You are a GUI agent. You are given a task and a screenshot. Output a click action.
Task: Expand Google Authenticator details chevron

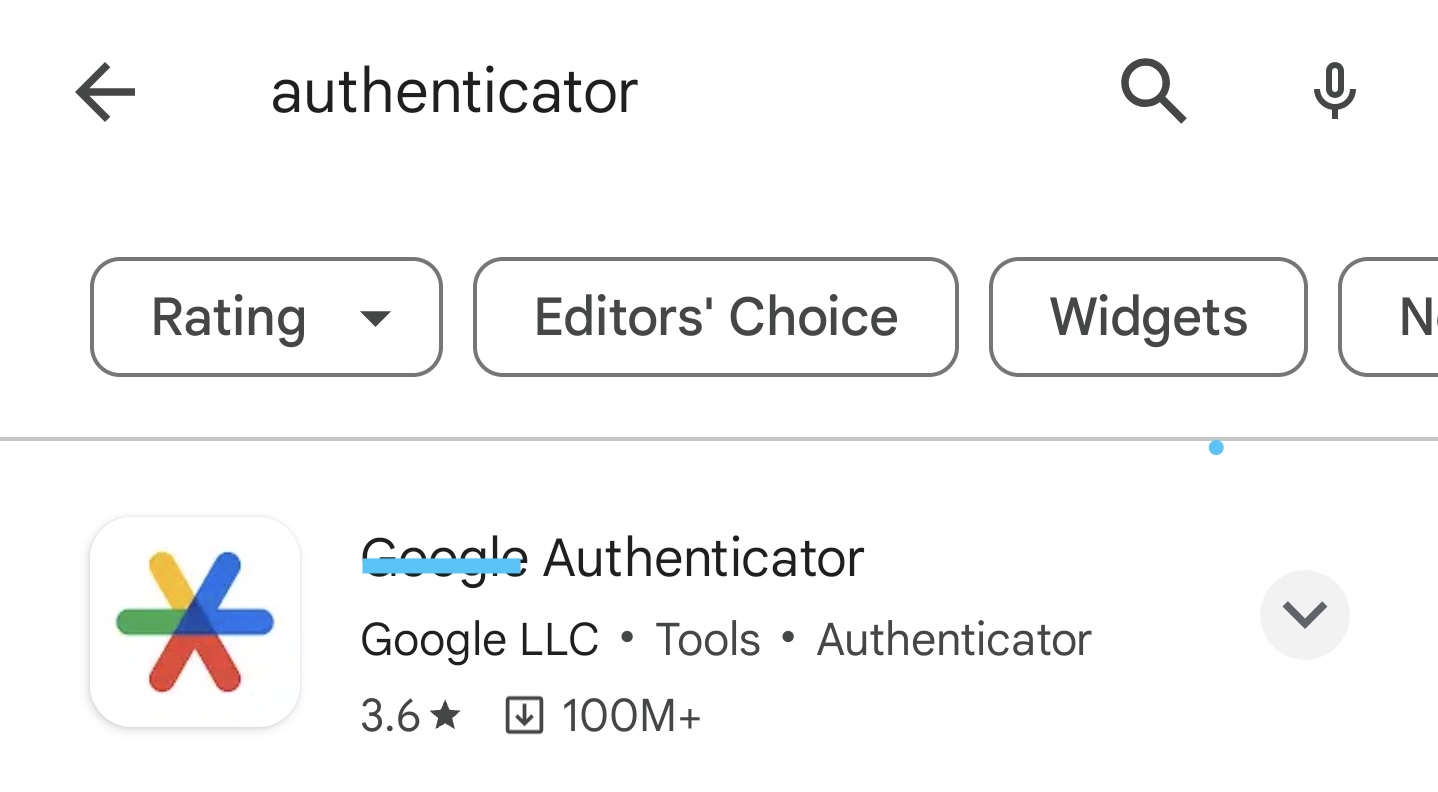pos(1304,615)
